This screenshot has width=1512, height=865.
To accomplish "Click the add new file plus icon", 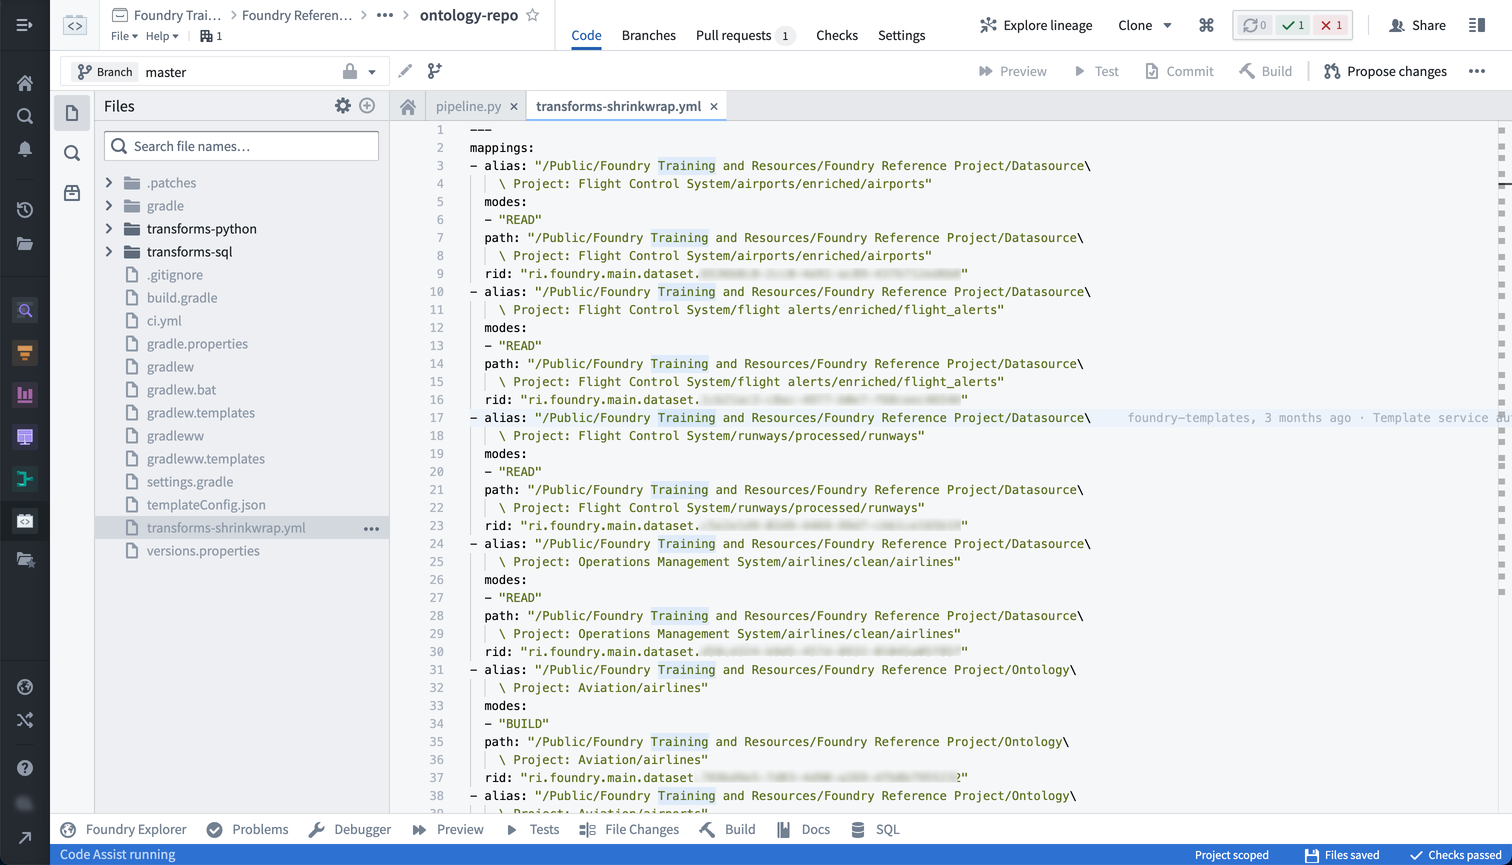I will [367, 106].
